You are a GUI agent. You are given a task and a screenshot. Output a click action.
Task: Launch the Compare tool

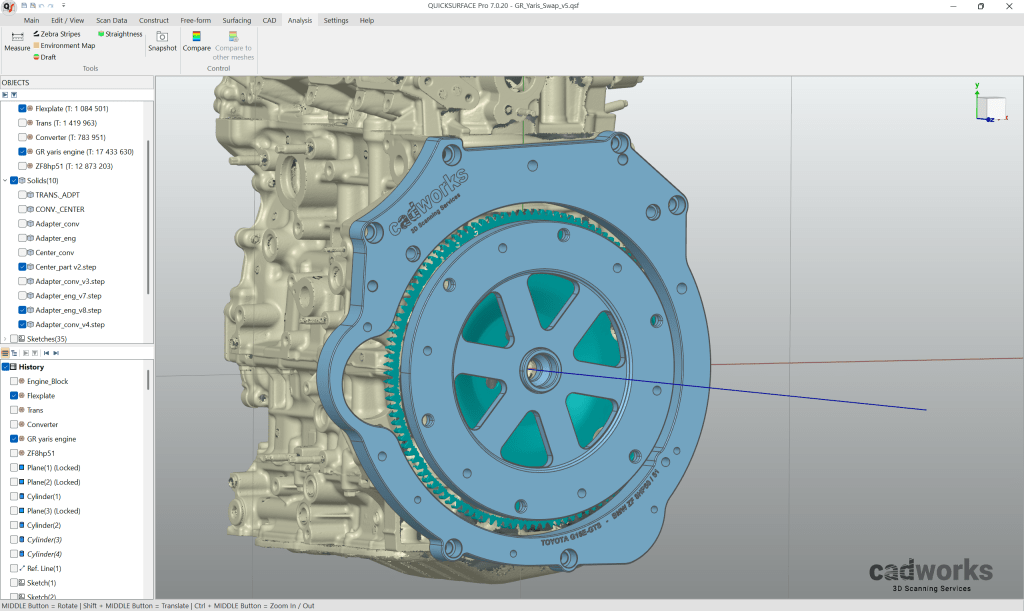pyautogui.click(x=196, y=42)
